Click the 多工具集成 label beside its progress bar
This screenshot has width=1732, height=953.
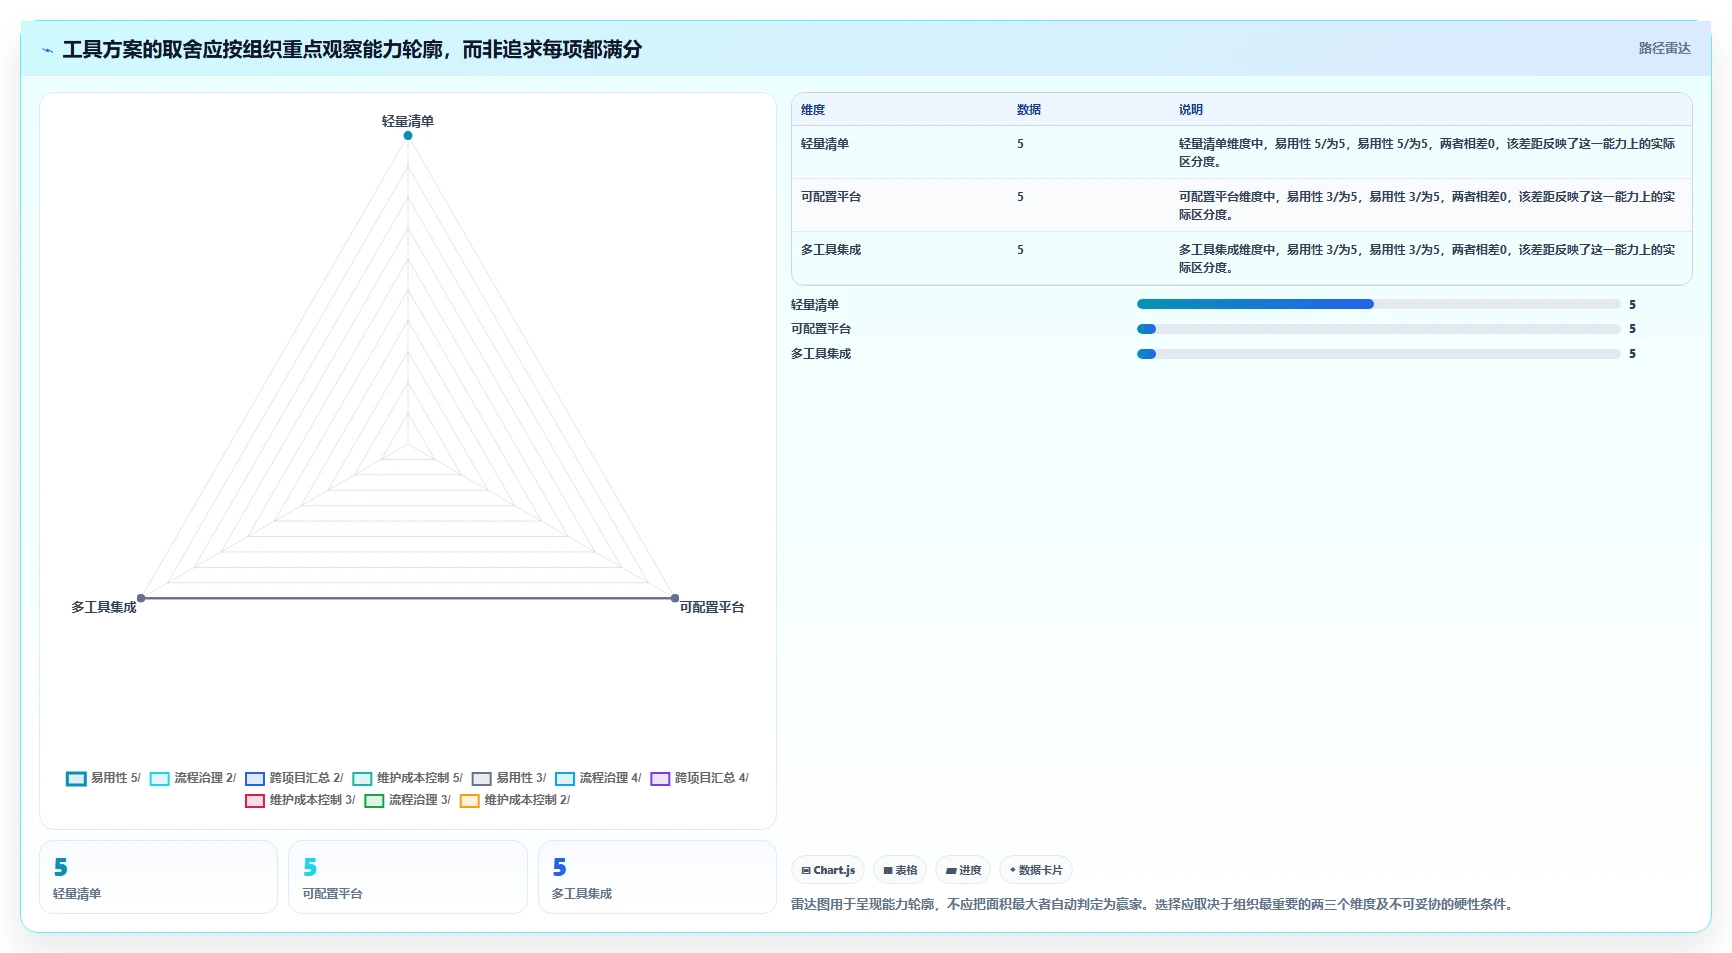821,354
